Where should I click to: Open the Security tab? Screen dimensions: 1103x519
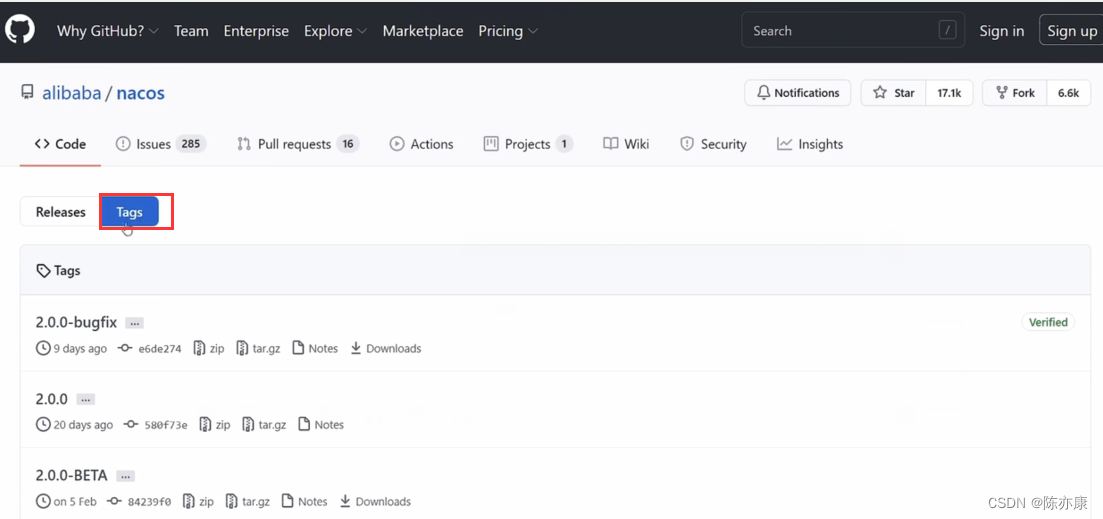pyautogui.click(x=713, y=144)
